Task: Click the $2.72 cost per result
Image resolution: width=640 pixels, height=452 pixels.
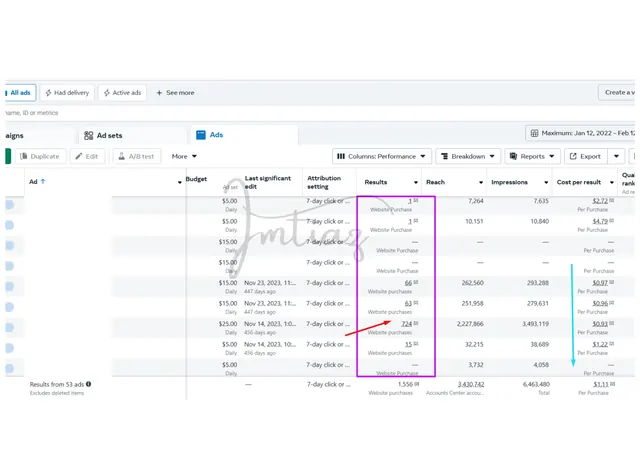Action: pyautogui.click(x=600, y=201)
